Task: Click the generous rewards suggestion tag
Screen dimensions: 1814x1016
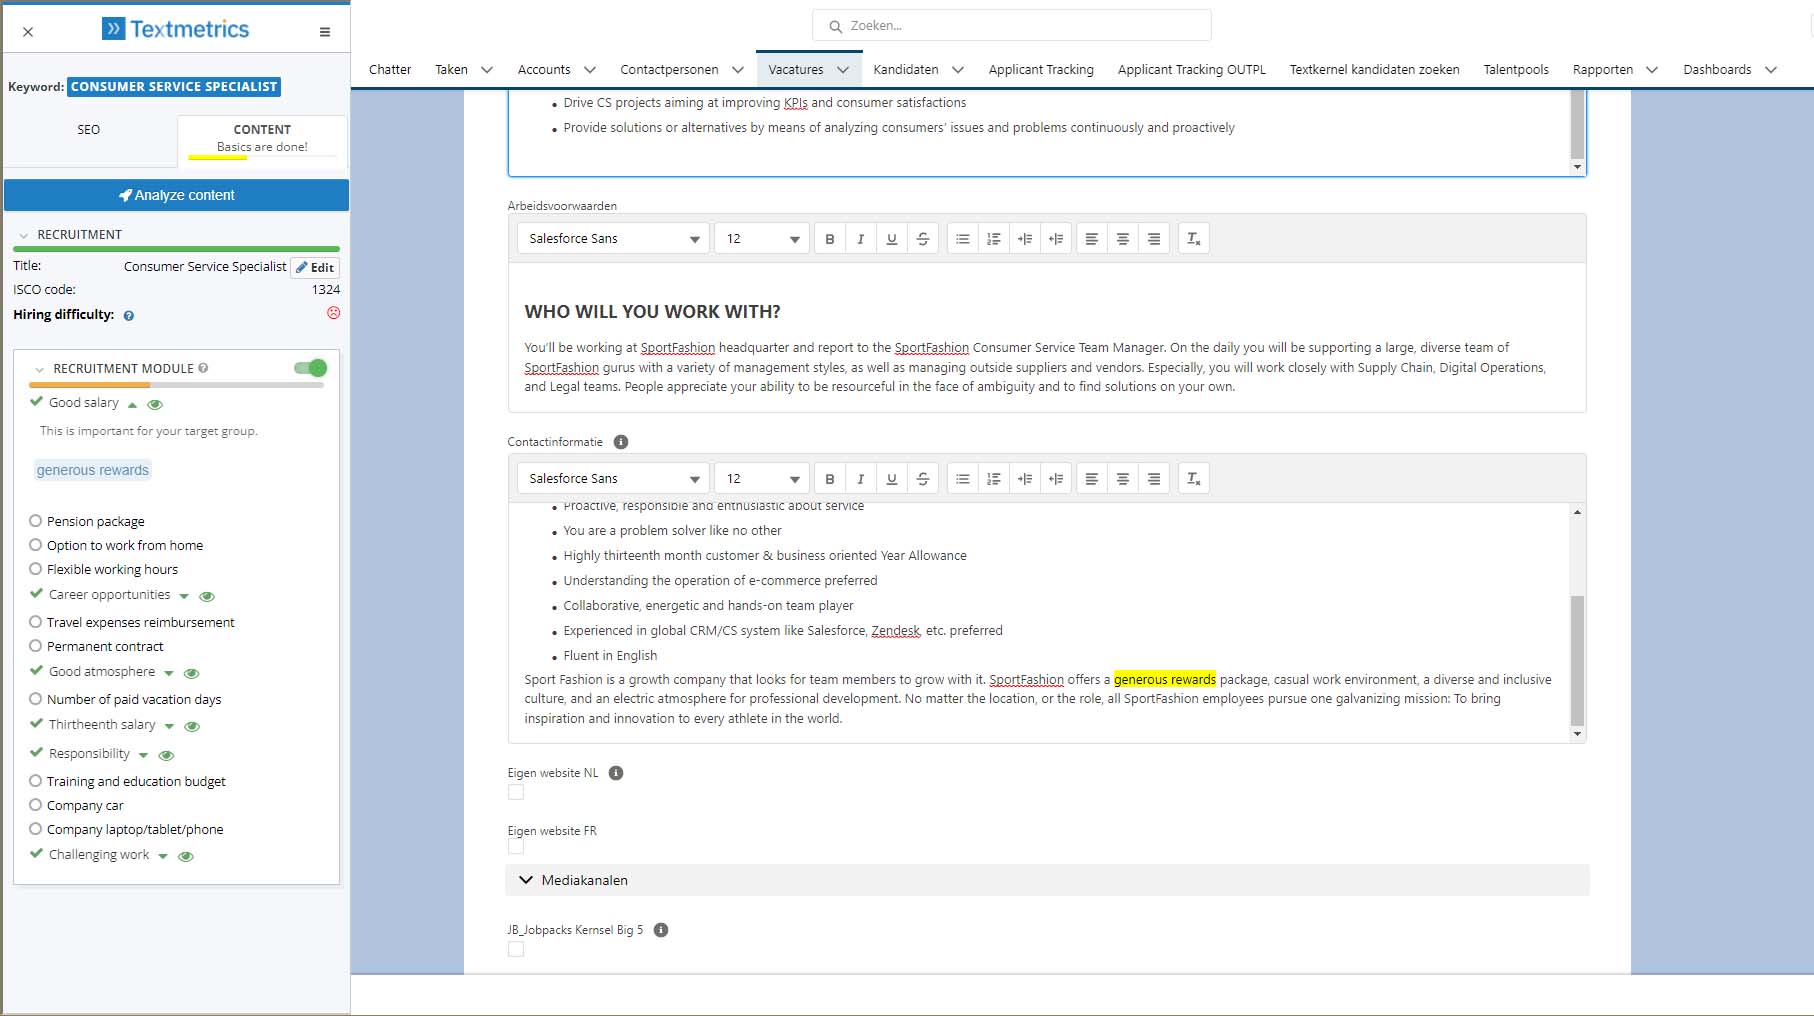Action: (92, 470)
